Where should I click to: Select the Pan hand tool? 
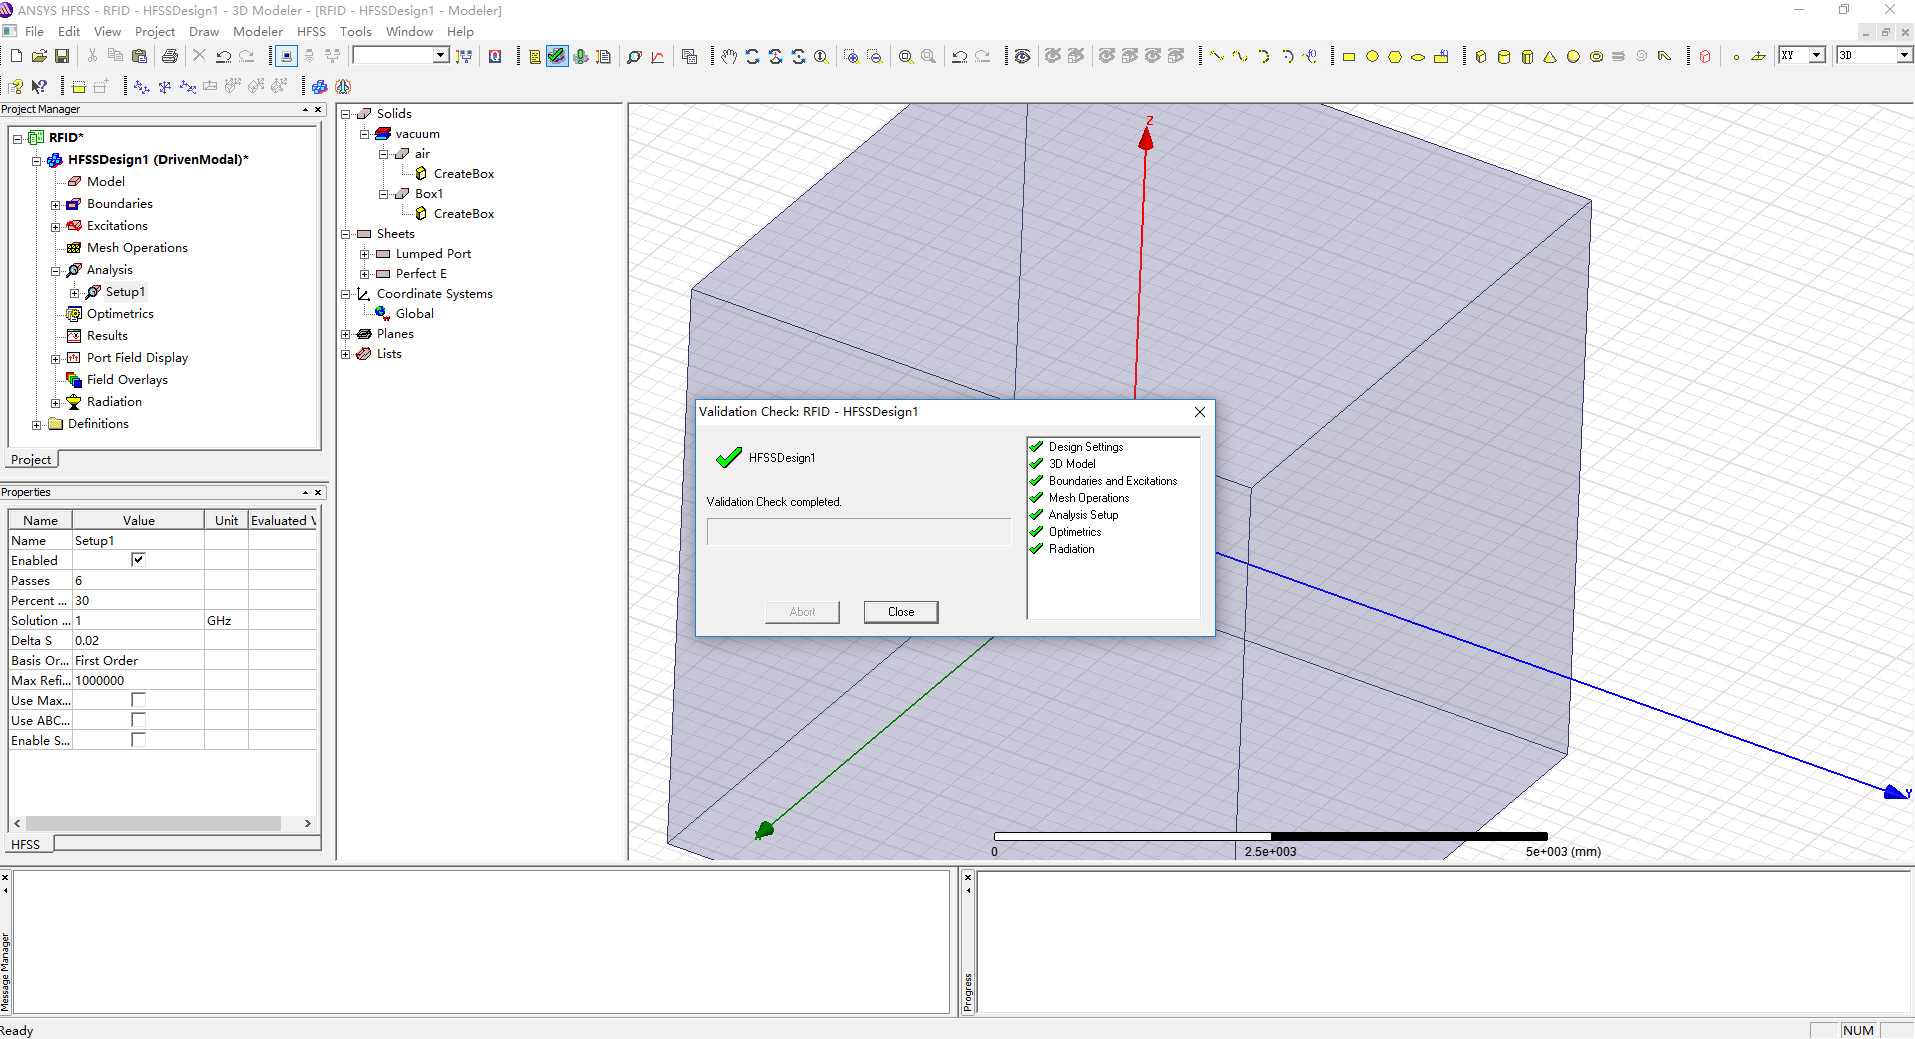click(x=729, y=56)
